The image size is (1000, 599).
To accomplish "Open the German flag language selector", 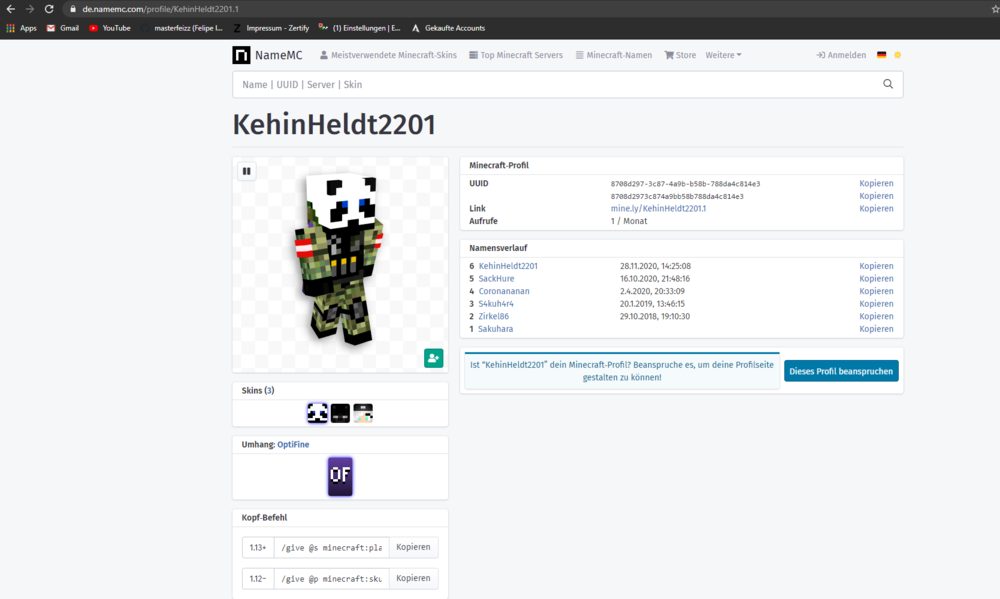I will point(882,55).
